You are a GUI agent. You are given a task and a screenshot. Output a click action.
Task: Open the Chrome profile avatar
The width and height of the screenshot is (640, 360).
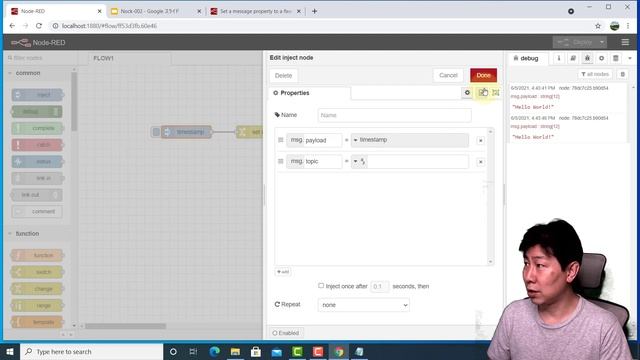[x=614, y=26]
